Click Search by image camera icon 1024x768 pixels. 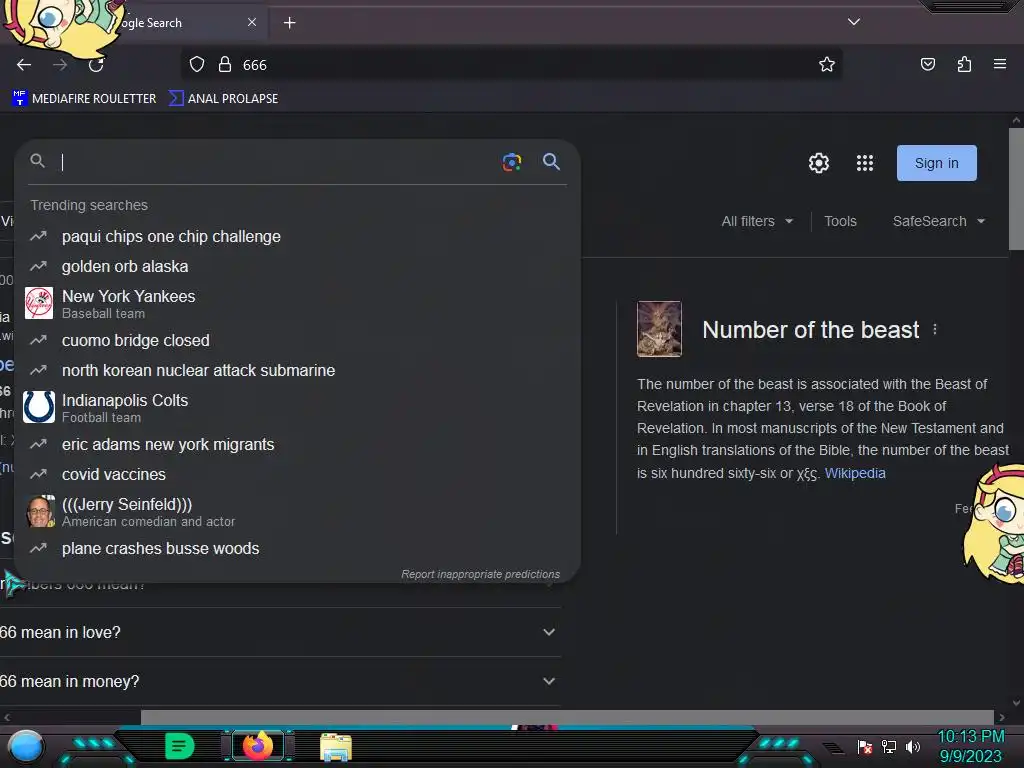(512, 162)
